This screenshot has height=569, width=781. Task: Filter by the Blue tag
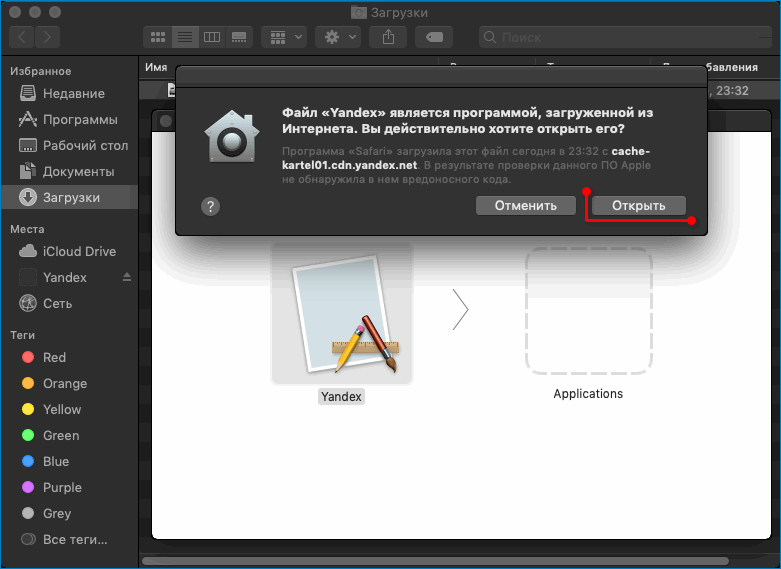(69, 461)
